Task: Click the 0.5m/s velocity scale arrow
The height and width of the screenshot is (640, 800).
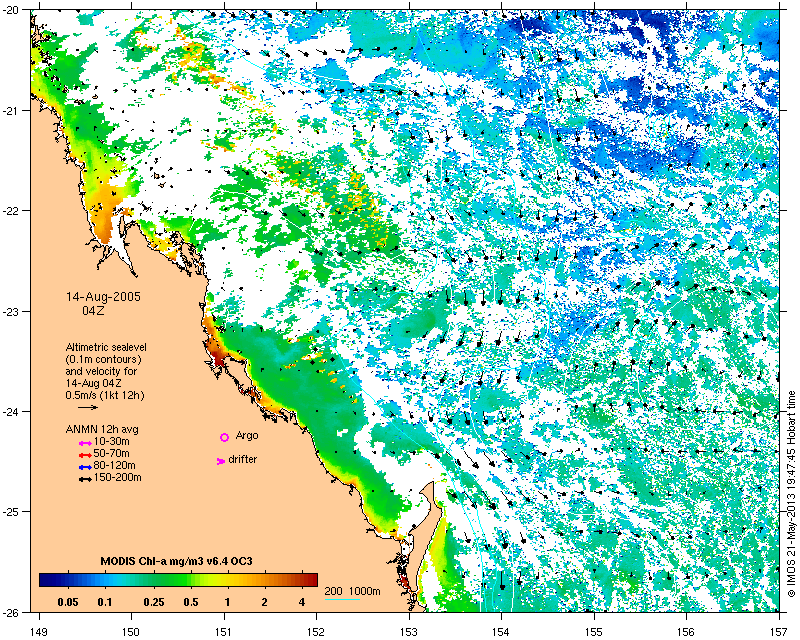Action: (x=88, y=407)
